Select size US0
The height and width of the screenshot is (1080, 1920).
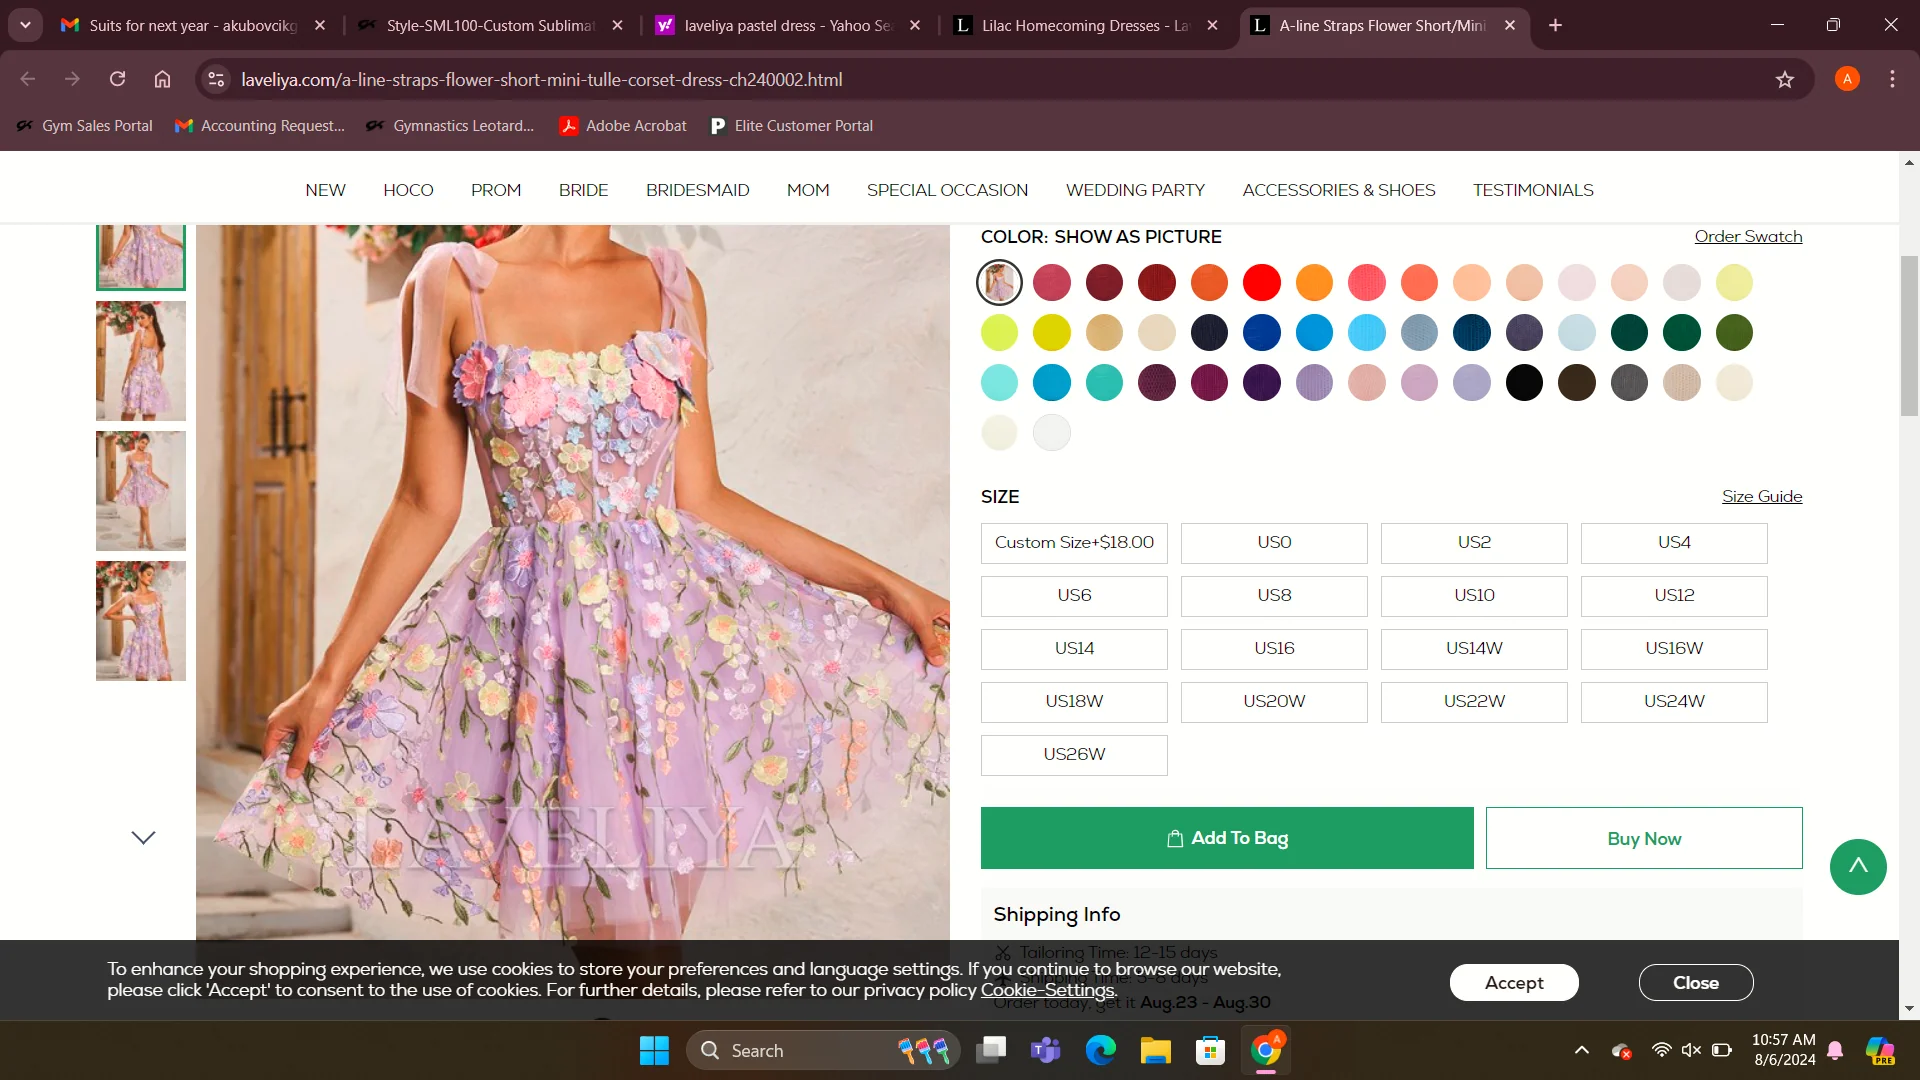pyautogui.click(x=1274, y=543)
